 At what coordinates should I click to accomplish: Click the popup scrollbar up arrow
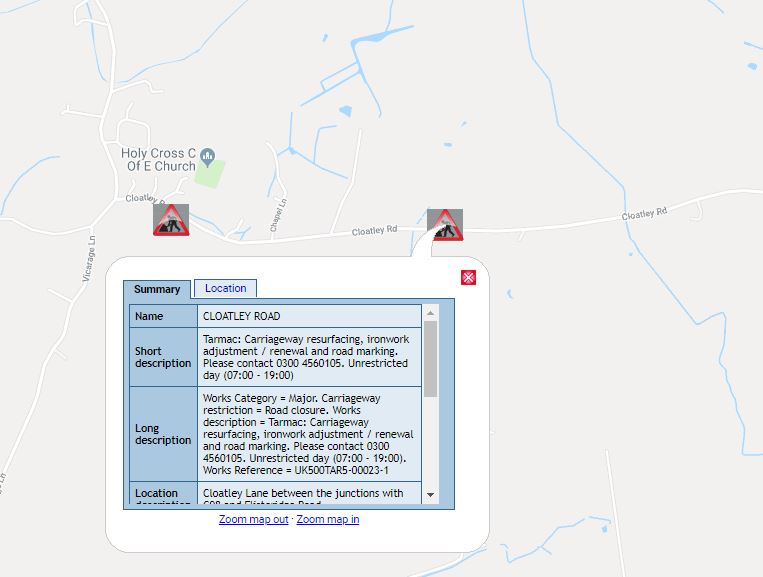430,313
